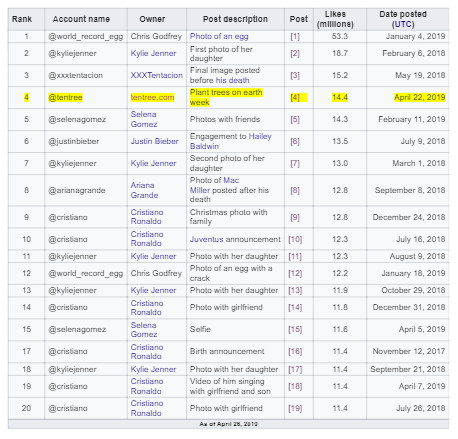
Task: Click the Rank column header
Action: [x=22, y=19]
